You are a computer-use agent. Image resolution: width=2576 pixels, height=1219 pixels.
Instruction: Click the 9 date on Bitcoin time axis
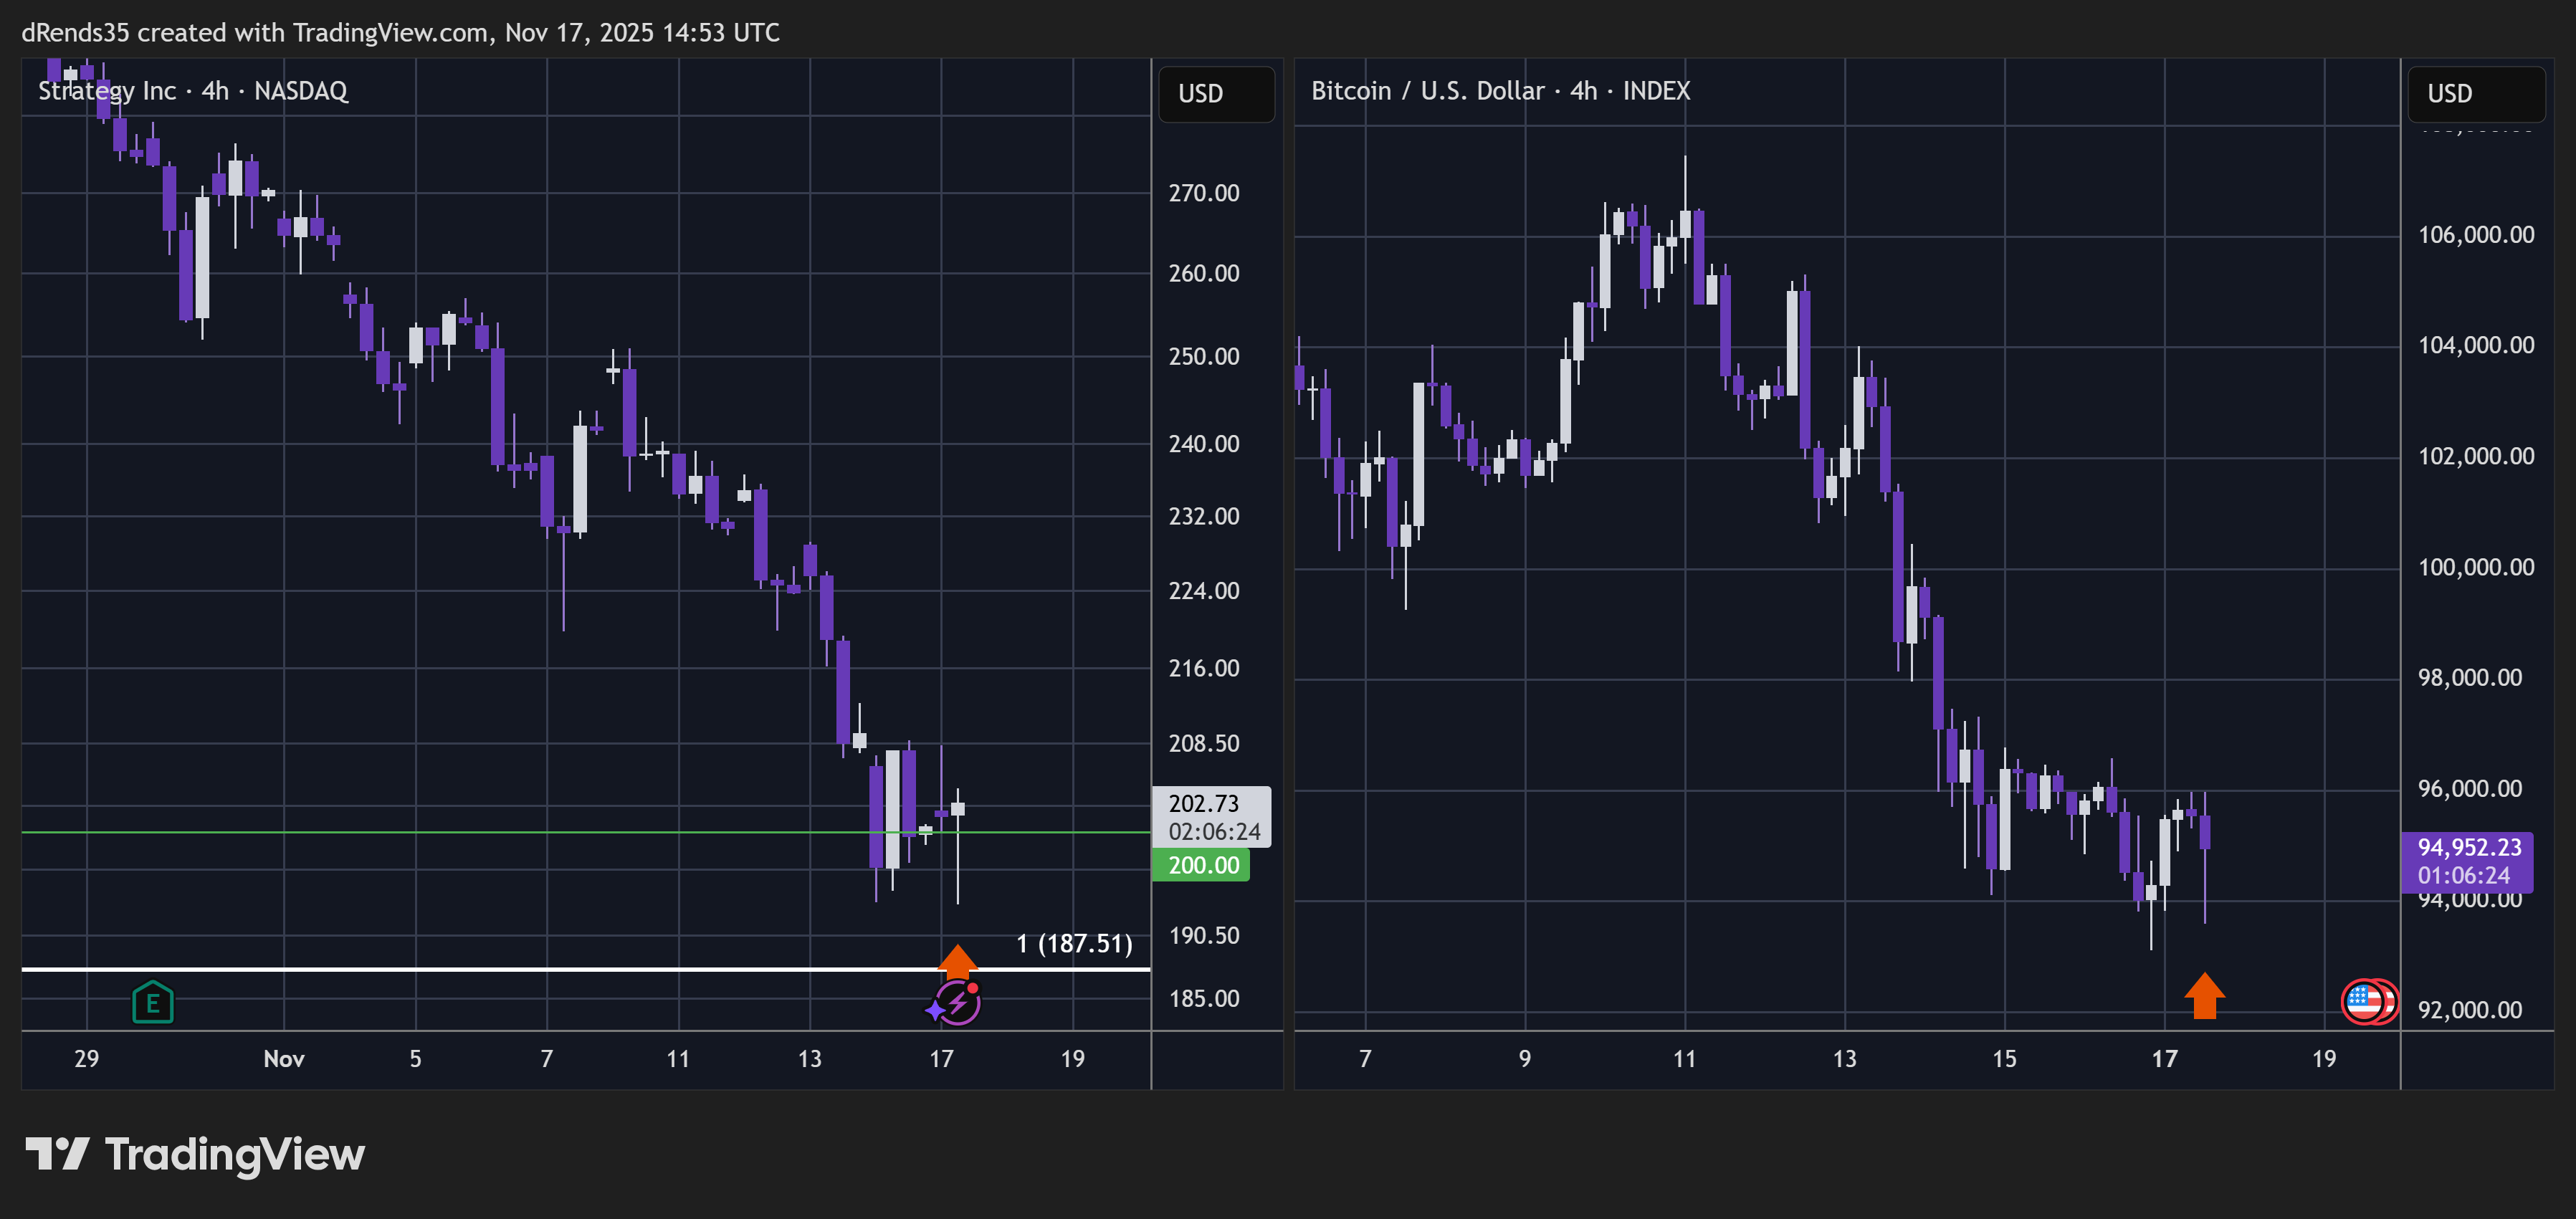[x=1525, y=1058]
